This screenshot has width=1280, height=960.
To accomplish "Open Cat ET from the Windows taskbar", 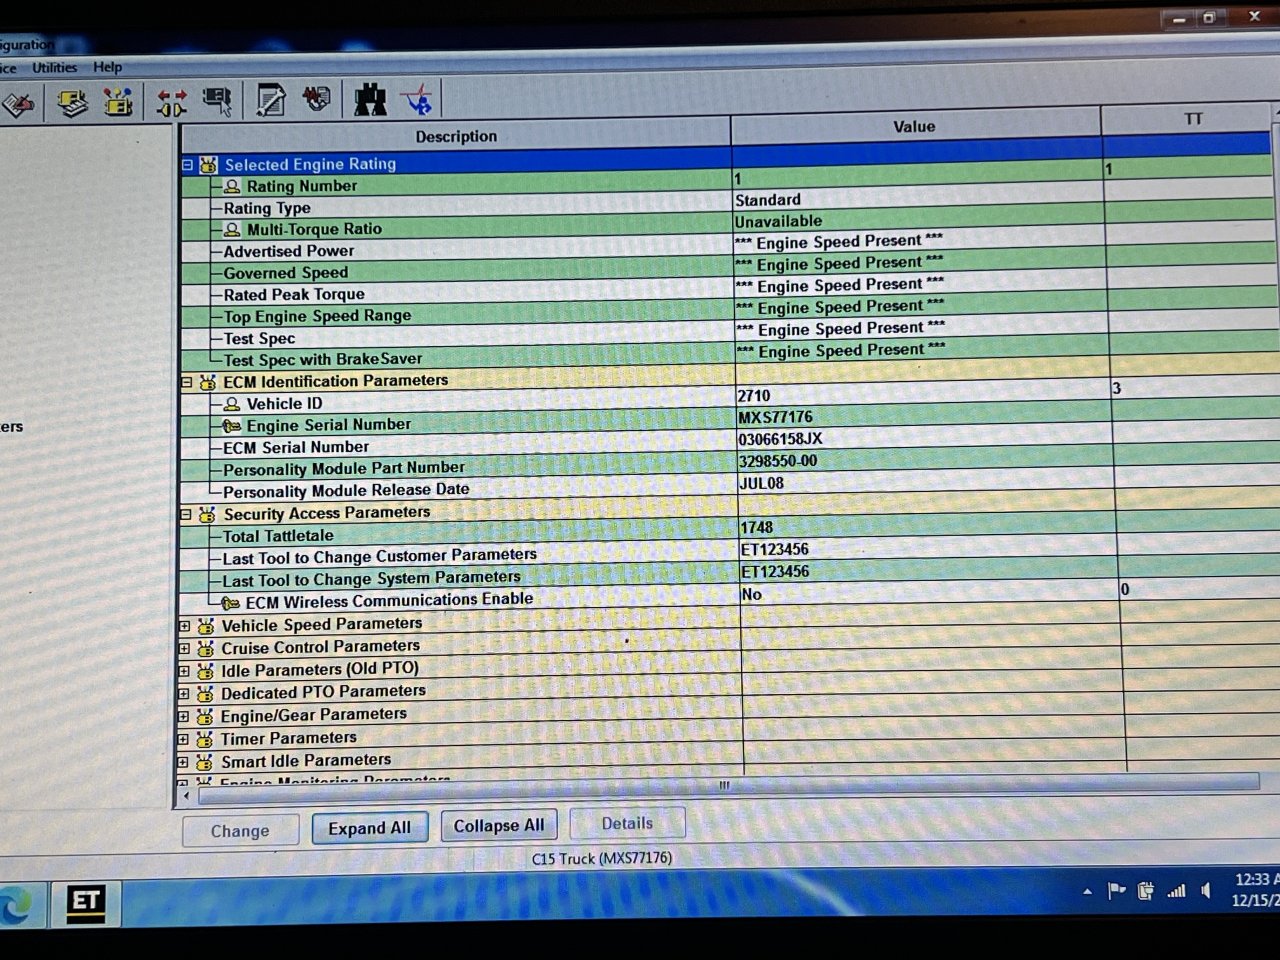I will [x=85, y=902].
